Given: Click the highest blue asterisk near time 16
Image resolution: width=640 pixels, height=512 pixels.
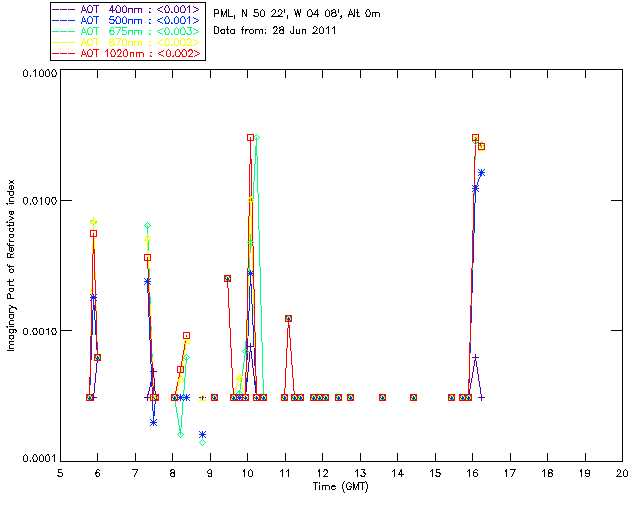Looking at the screenshot, I should click(482, 173).
